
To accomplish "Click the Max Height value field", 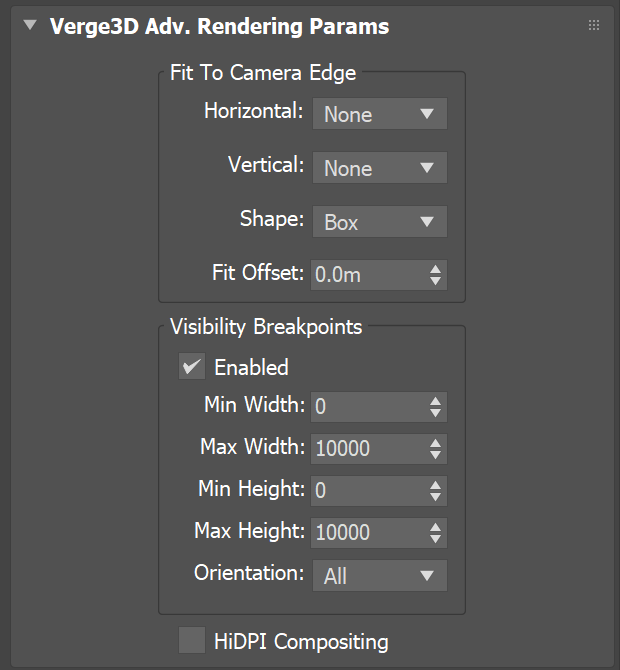I will click(370, 532).
